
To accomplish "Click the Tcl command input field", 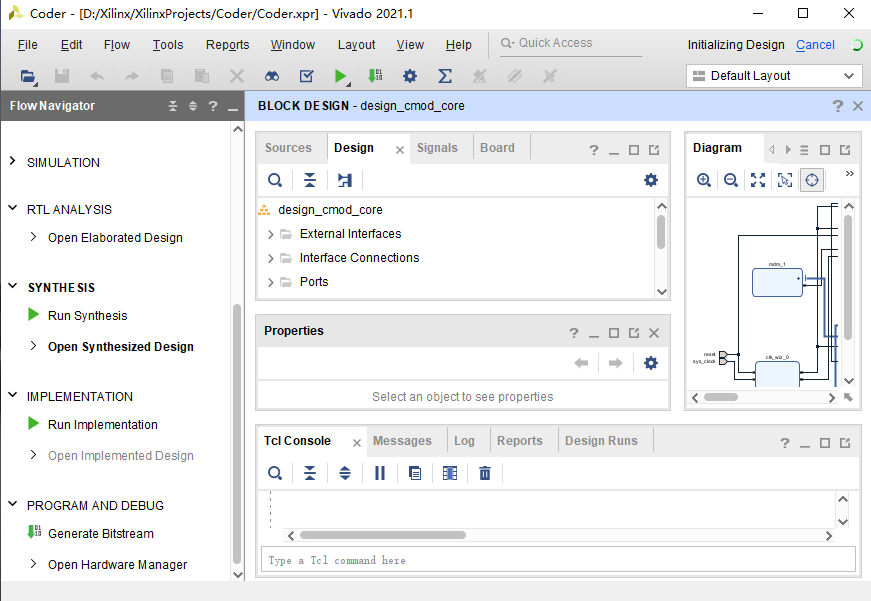I will click(x=558, y=560).
